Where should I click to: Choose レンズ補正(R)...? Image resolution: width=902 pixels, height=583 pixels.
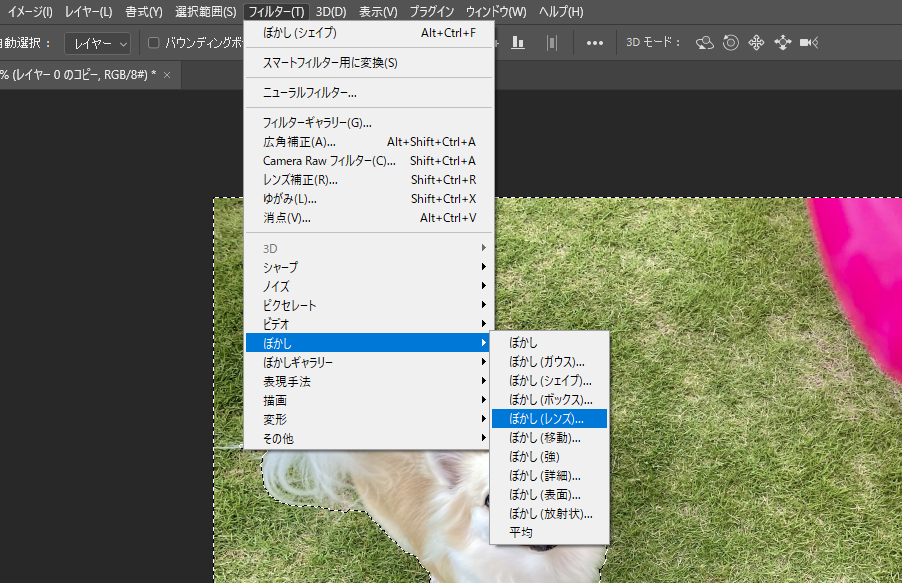(369, 180)
